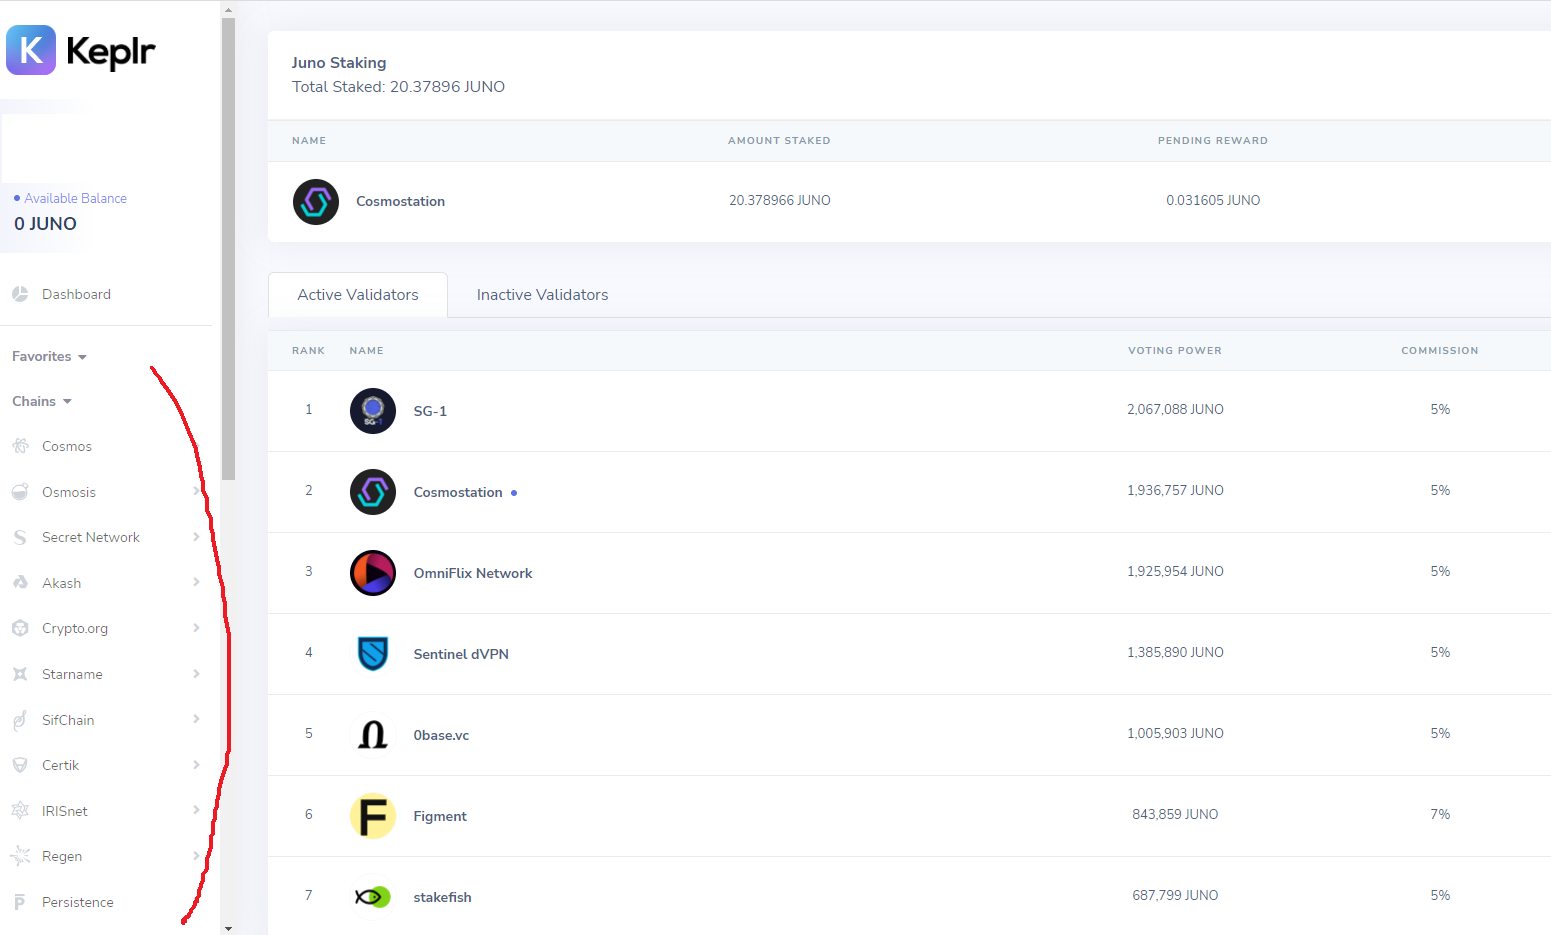Open the Dashboard menu item

point(76,294)
